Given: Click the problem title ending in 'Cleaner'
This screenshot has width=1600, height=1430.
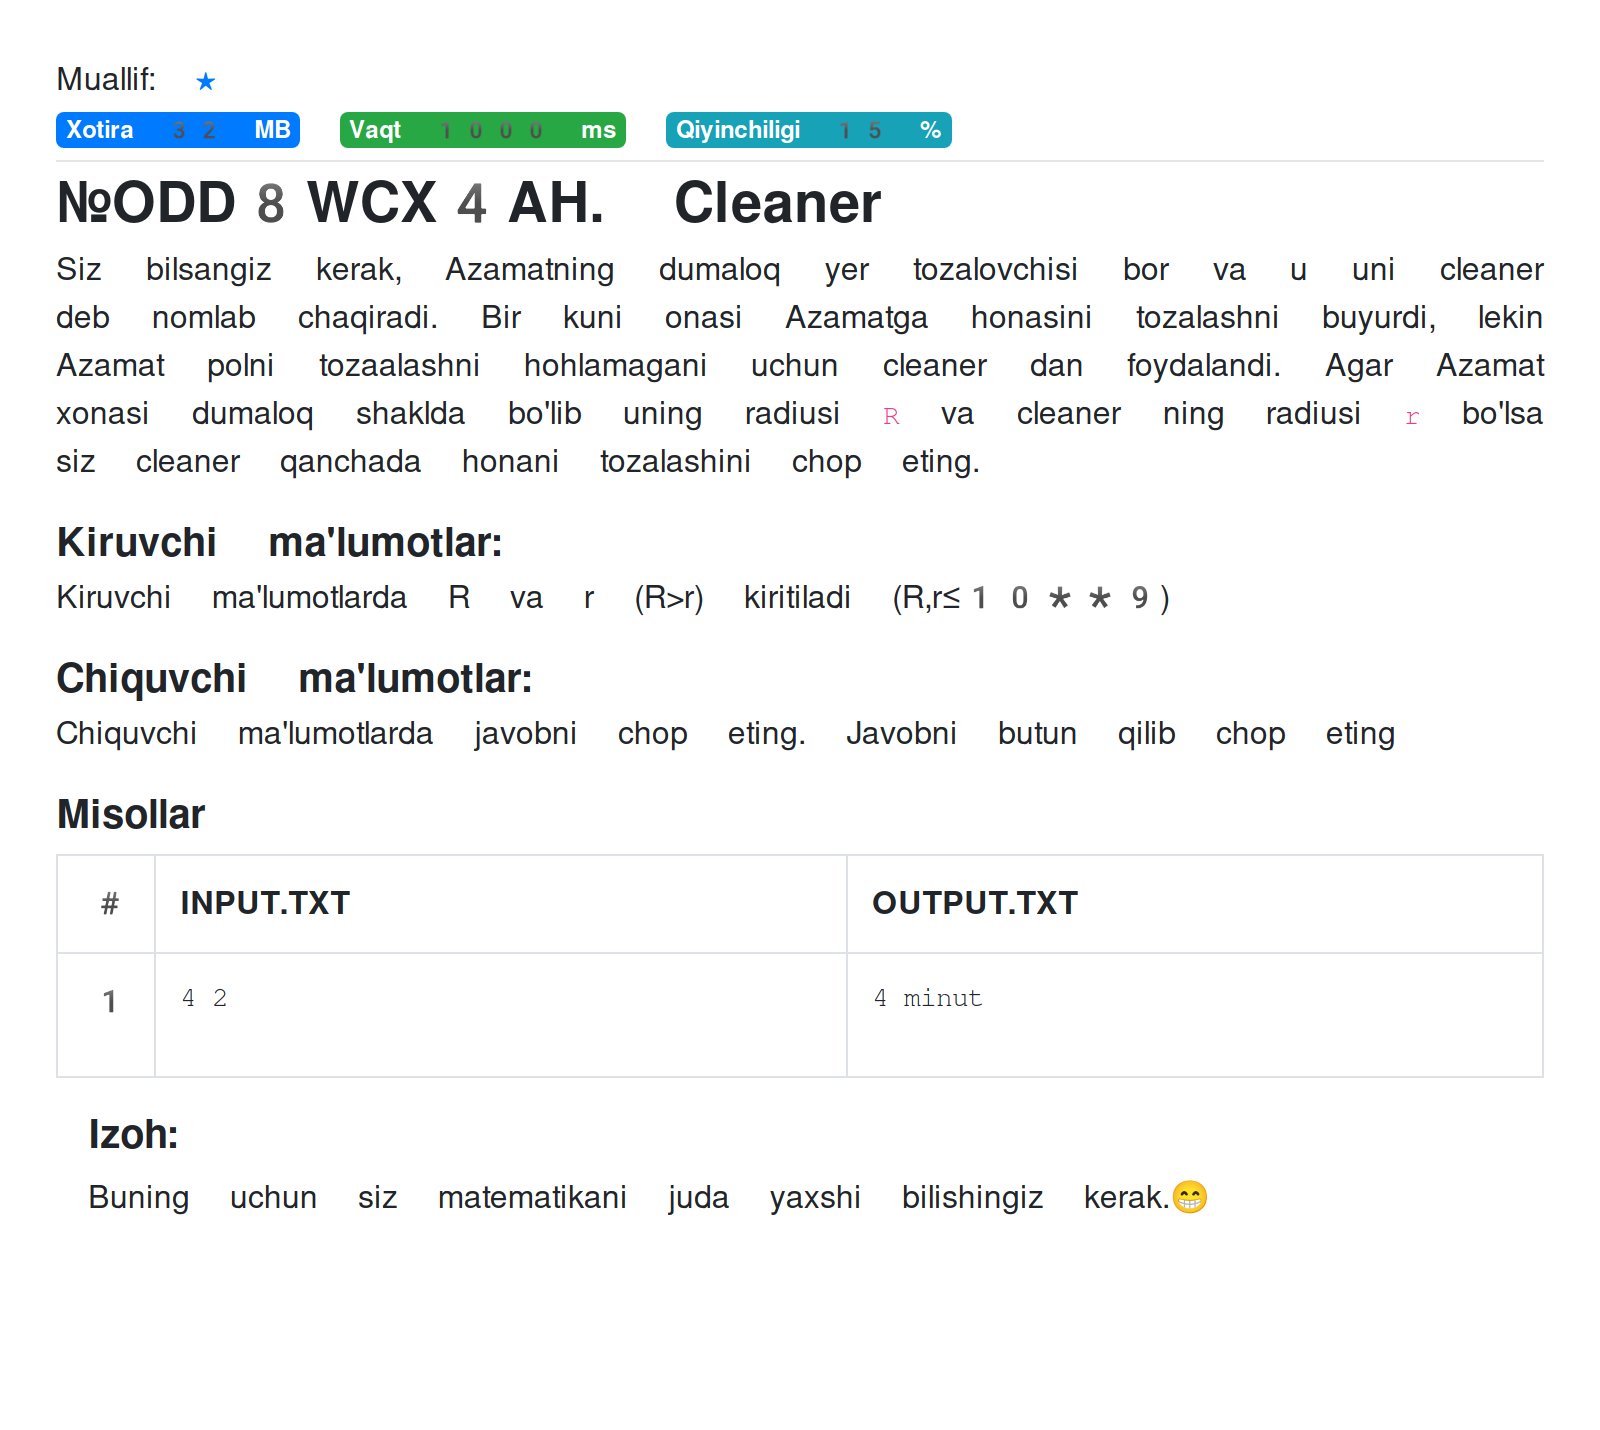Looking at the screenshot, I should point(469,203).
